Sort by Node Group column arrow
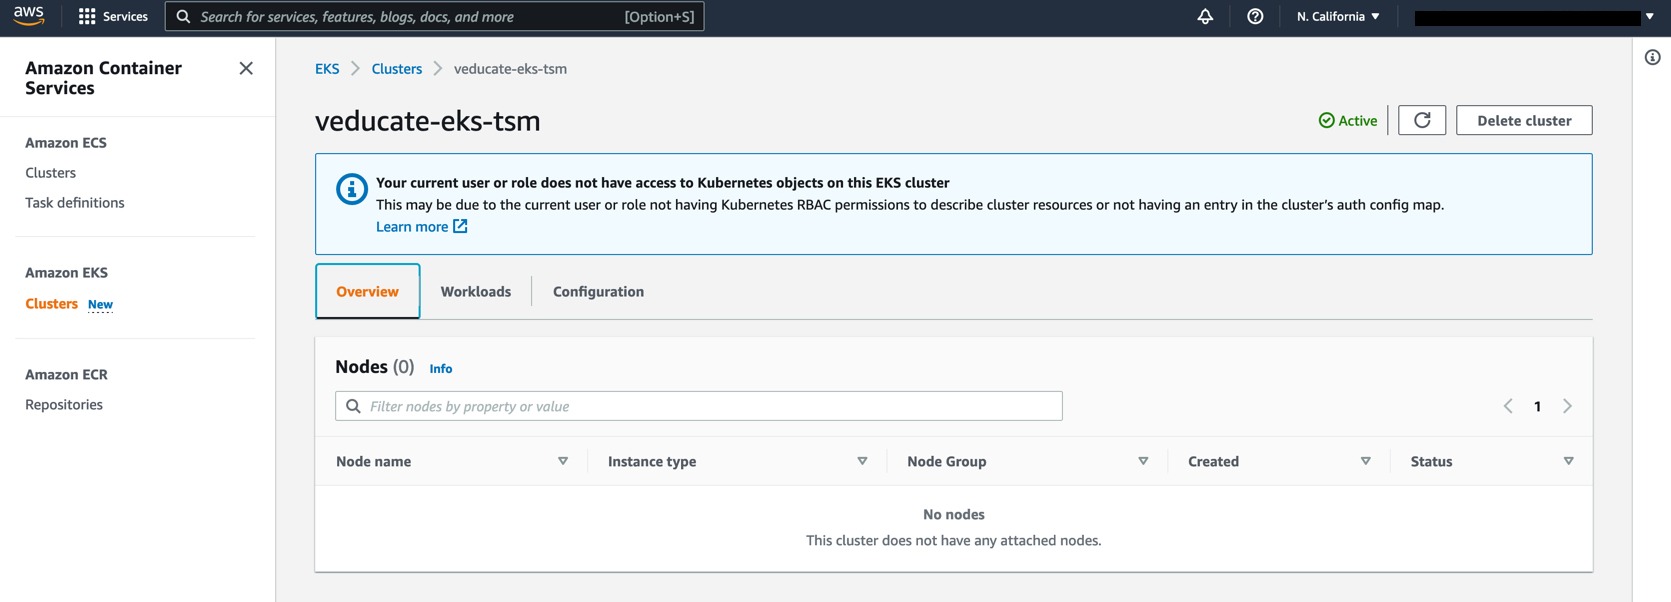The width and height of the screenshot is (1671, 602). 1143,461
